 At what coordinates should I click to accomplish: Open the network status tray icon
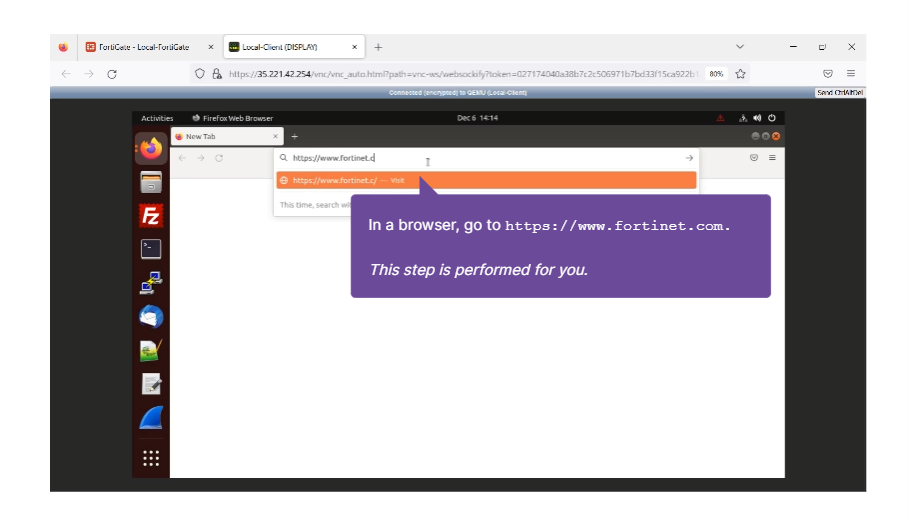[x=743, y=118]
